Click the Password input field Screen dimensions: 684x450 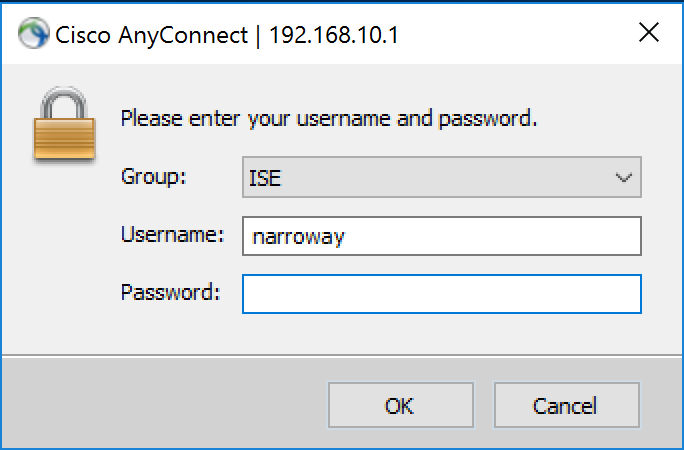tap(440, 294)
